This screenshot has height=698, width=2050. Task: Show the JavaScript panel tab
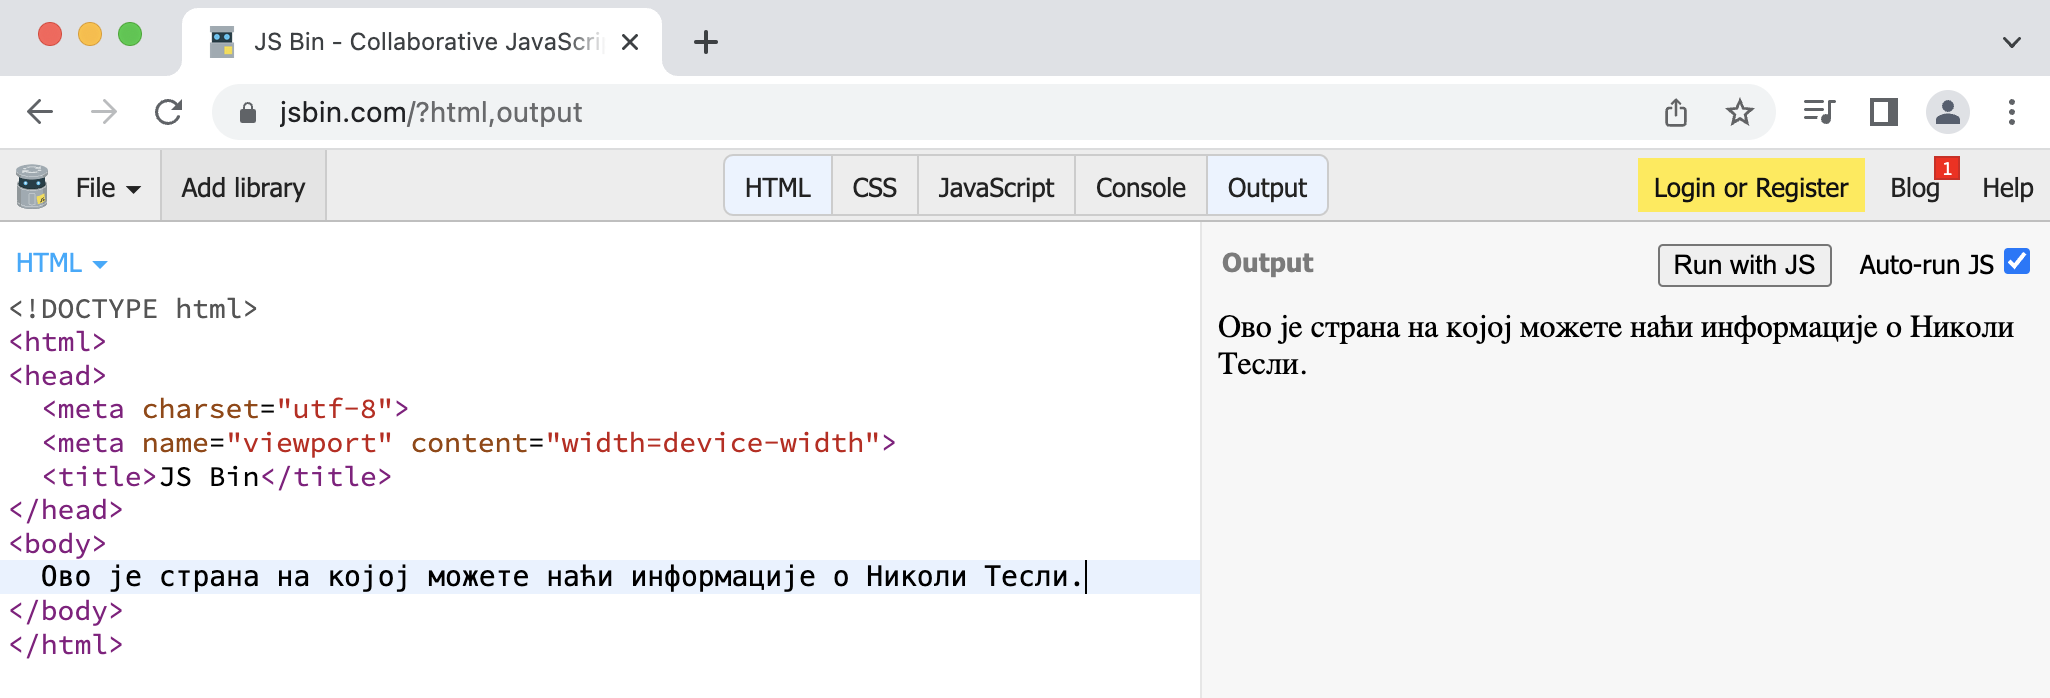click(996, 187)
